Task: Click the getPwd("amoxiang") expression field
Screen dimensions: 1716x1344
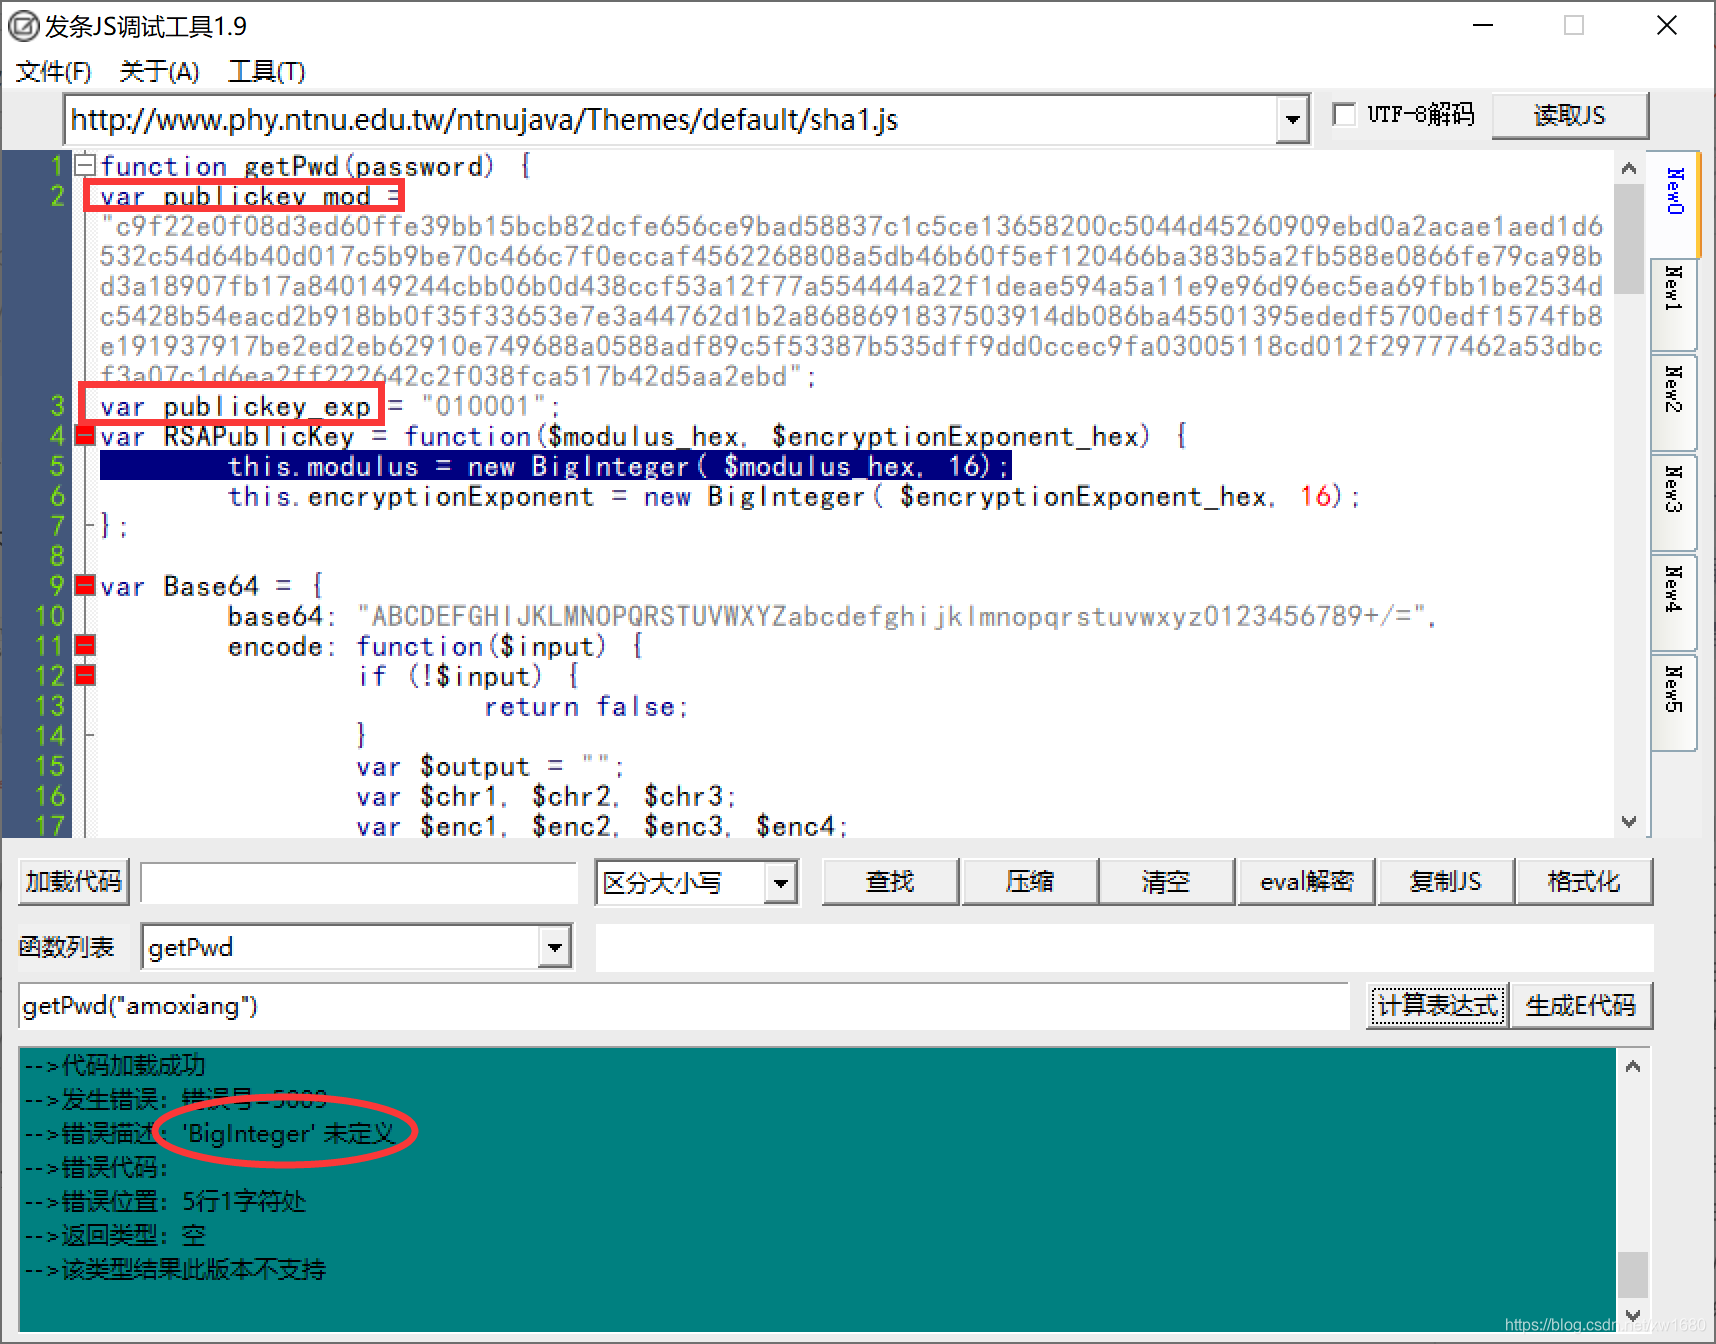Action: (x=684, y=1006)
